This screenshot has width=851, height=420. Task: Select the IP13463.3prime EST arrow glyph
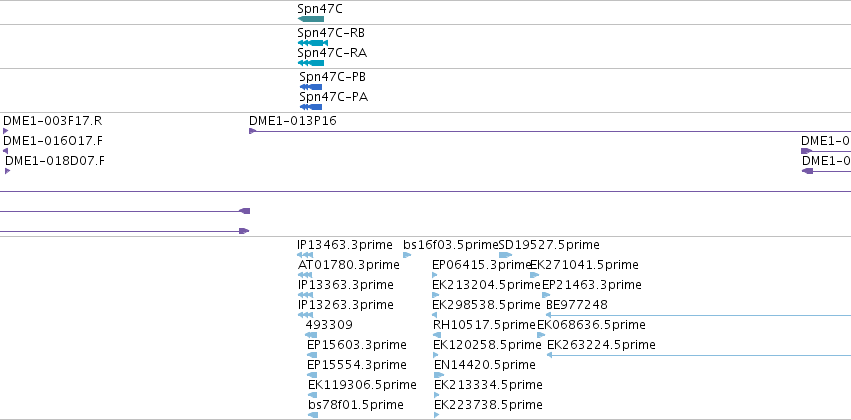pyautogui.click(x=305, y=255)
